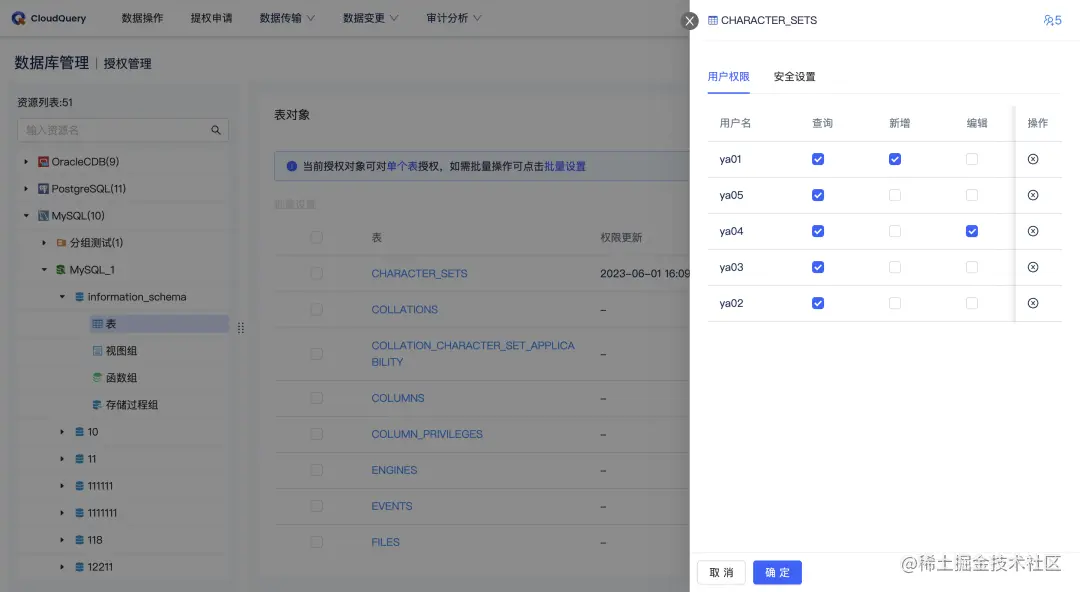Open the COLUMN_PRIVILEGES table link
The width and height of the screenshot is (1080, 592).
pos(426,434)
